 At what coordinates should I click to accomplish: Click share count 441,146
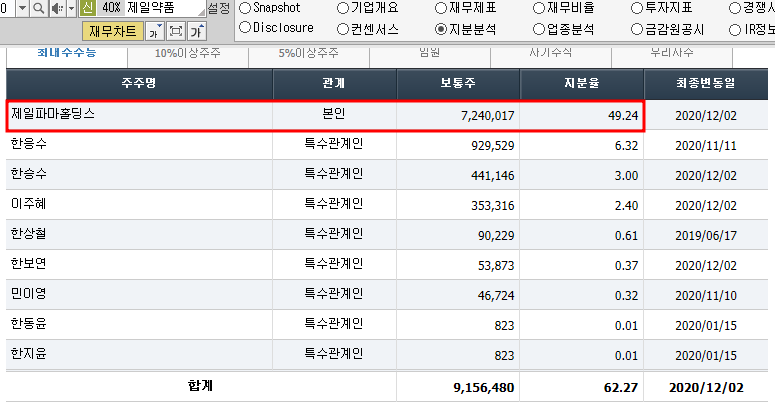tap(493, 176)
